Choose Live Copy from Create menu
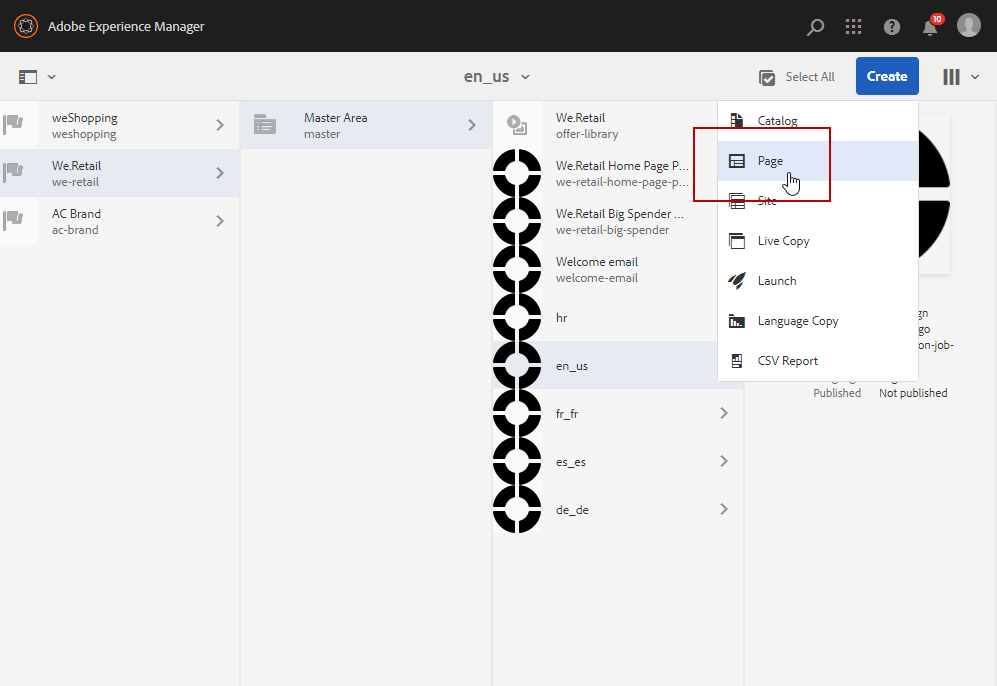This screenshot has height=686, width=997. click(818, 241)
